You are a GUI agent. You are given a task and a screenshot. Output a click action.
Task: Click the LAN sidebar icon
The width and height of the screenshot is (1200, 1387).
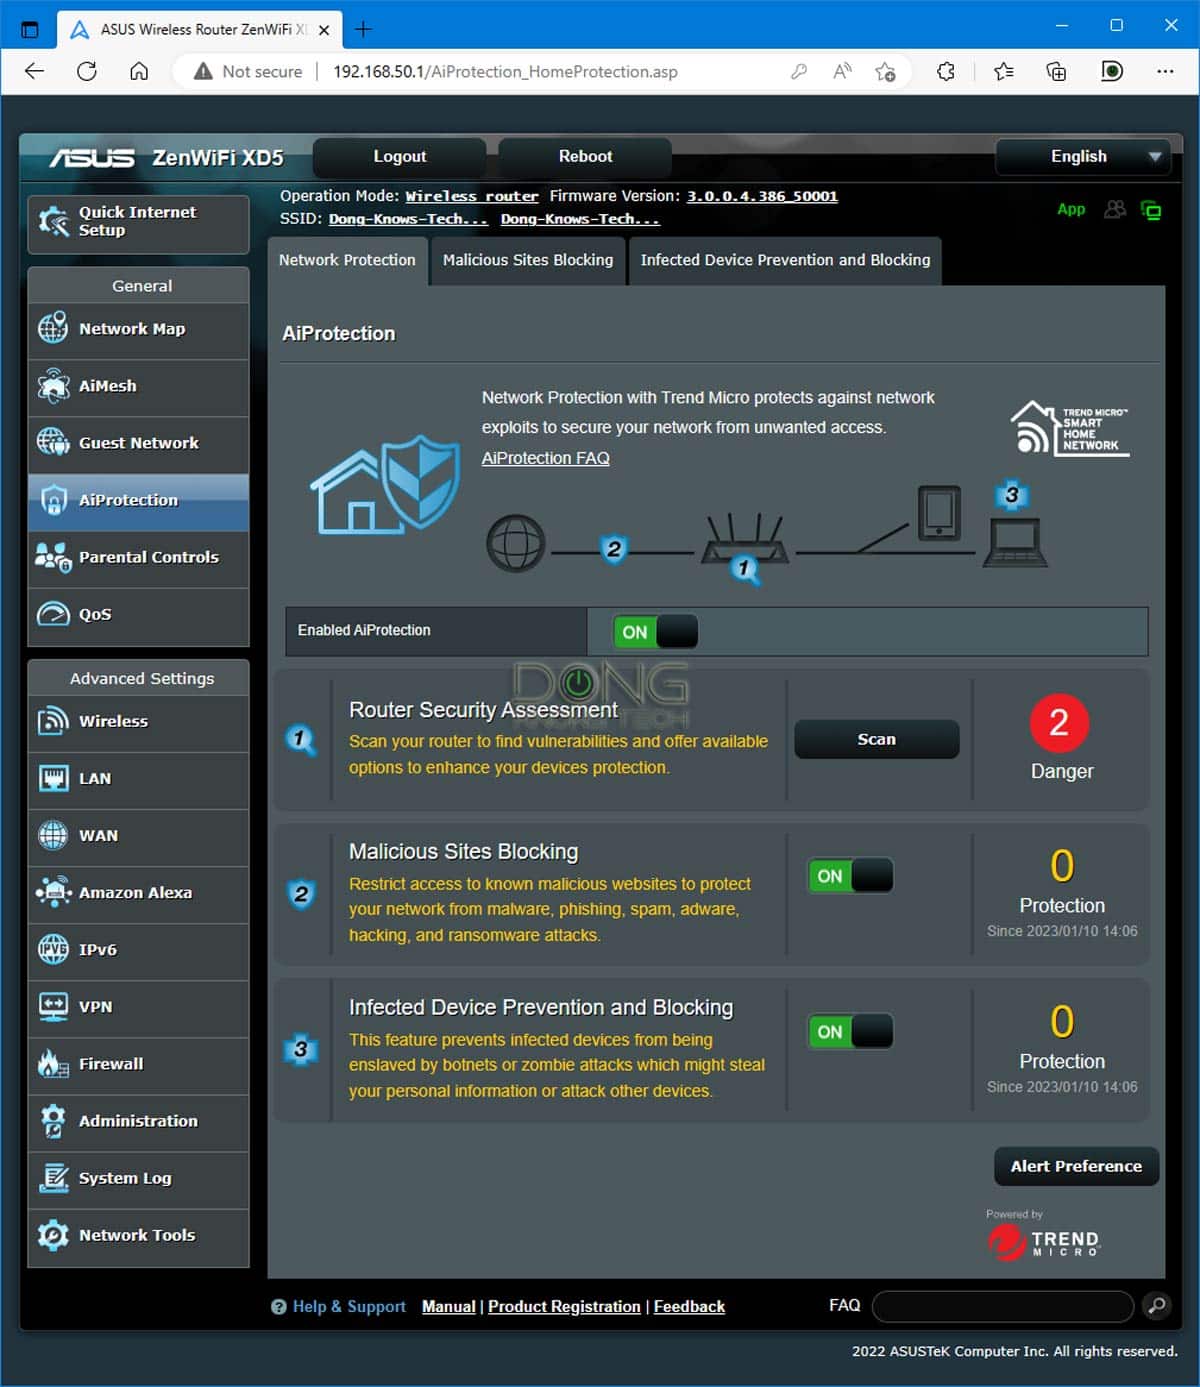(x=53, y=778)
